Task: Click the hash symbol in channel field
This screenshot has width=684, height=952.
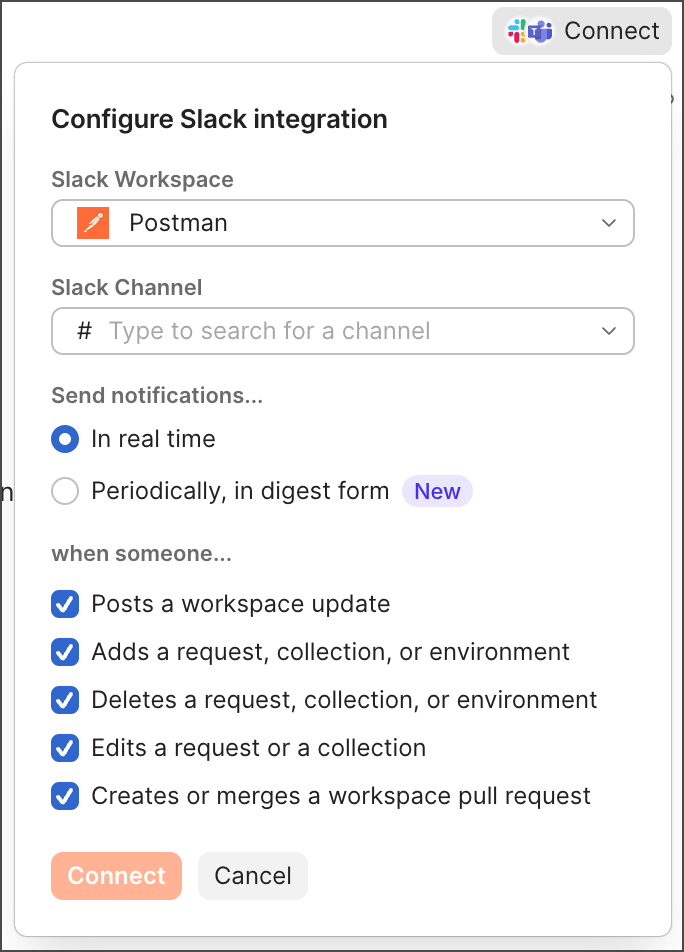Action: click(85, 331)
